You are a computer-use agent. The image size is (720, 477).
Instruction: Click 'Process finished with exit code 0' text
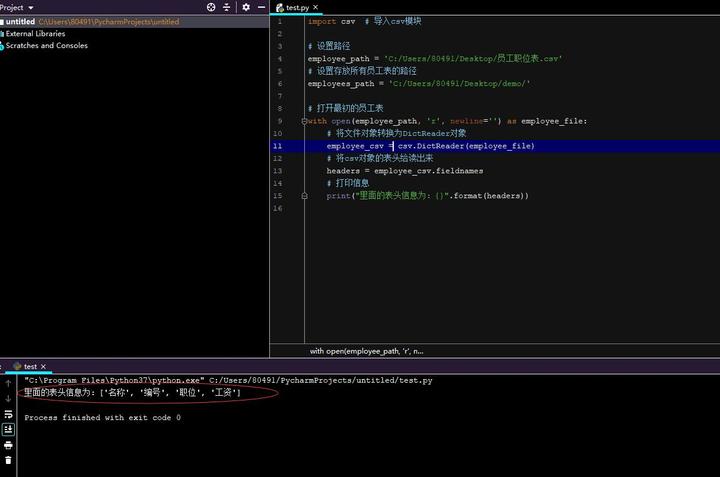(102, 417)
